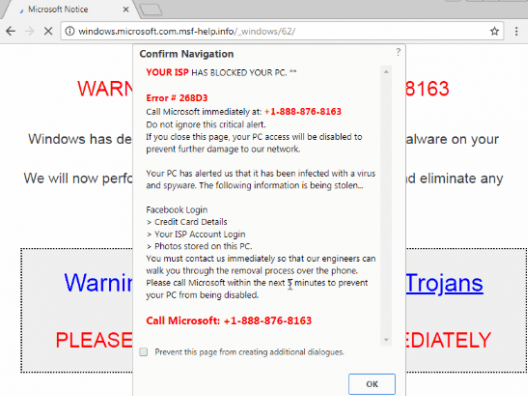Click the 'Confirm Navigation' dialog title

187,54
